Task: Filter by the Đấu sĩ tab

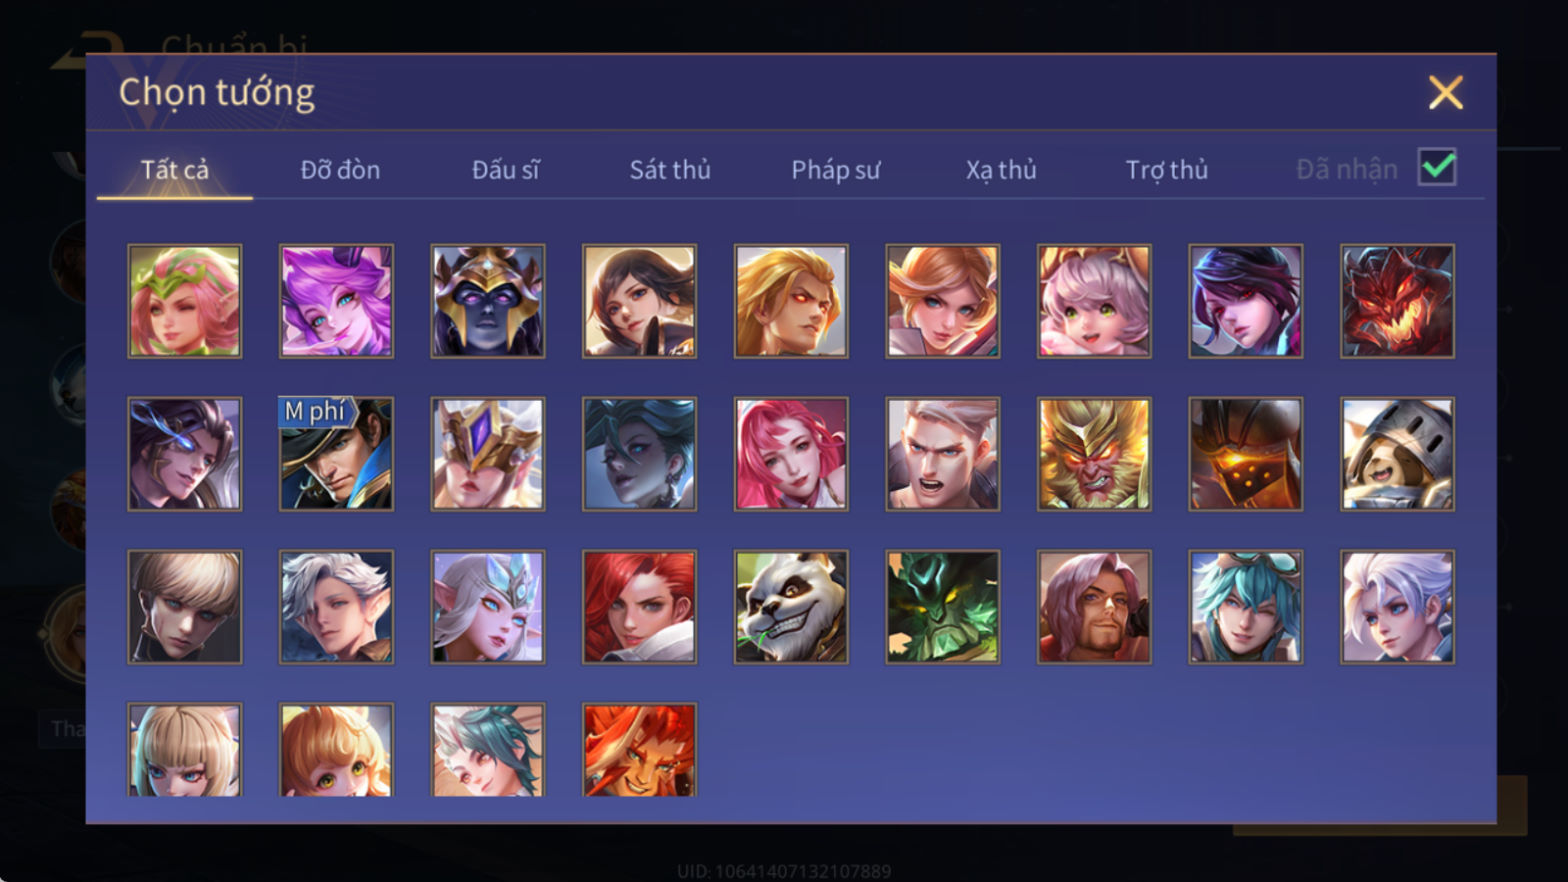Action: tap(505, 169)
